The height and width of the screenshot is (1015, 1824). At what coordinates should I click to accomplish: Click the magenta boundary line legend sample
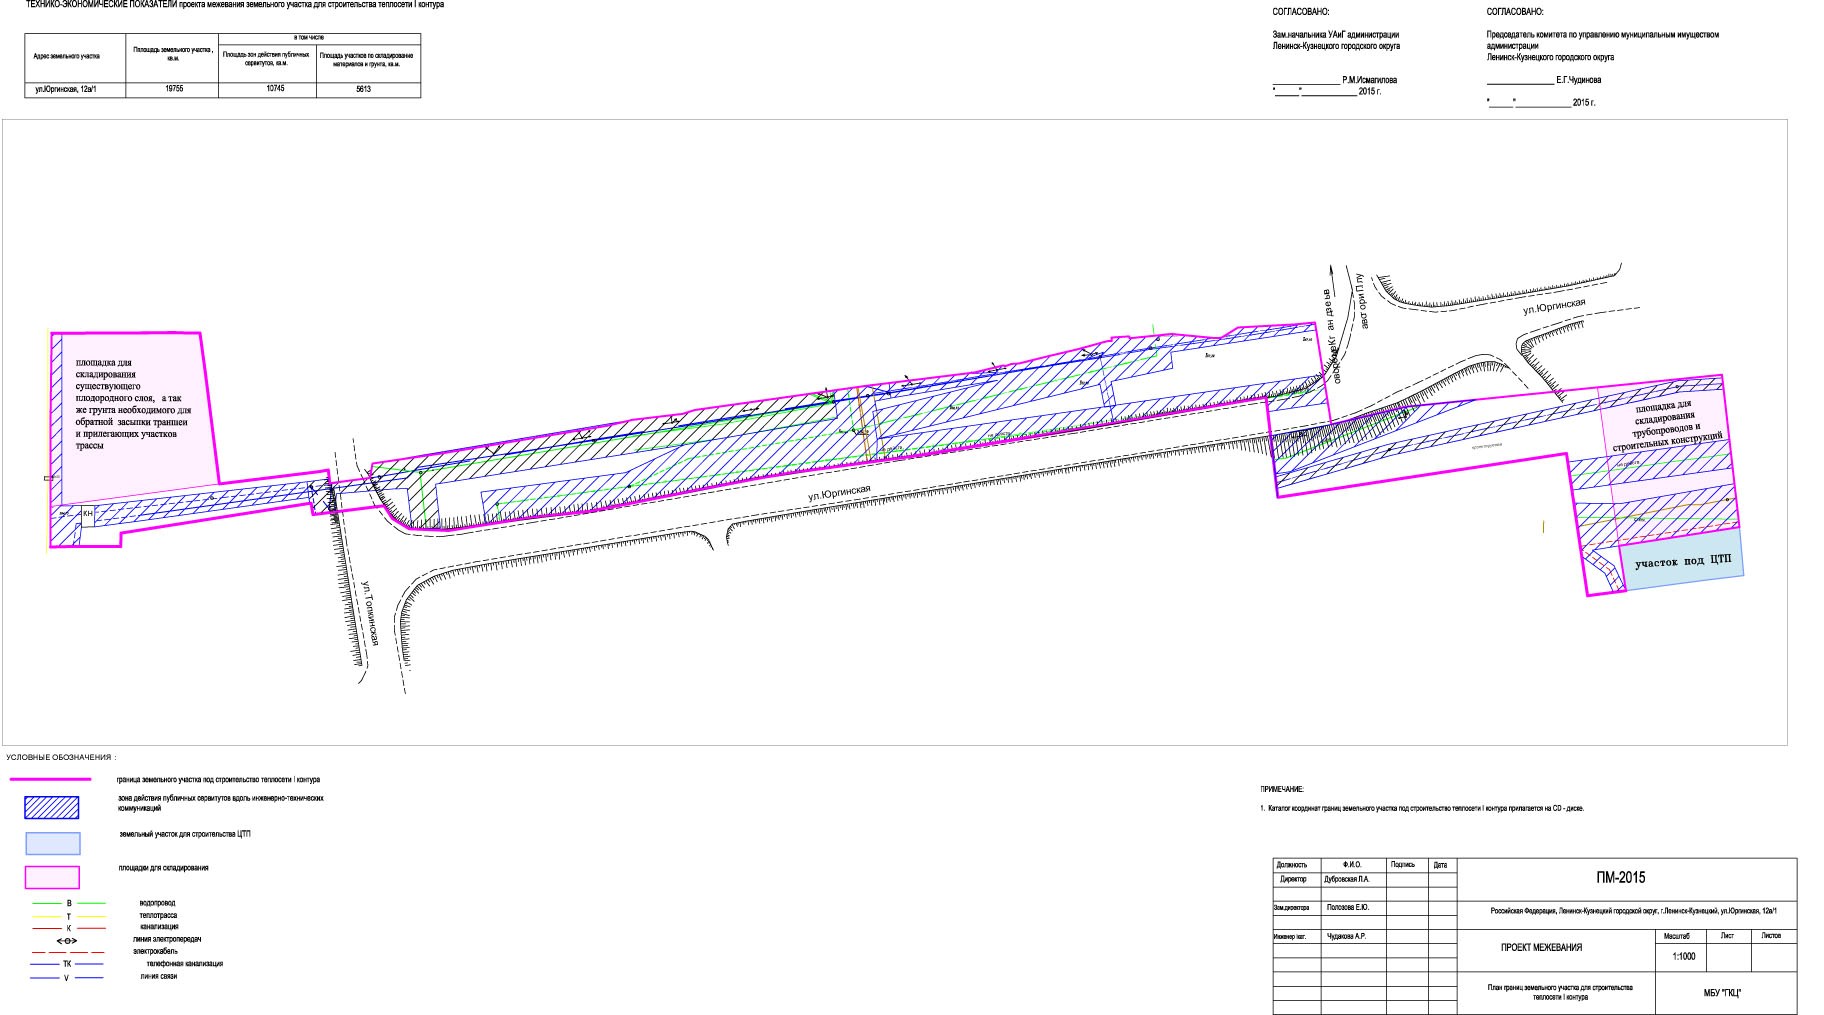click(x=51, y=779)
